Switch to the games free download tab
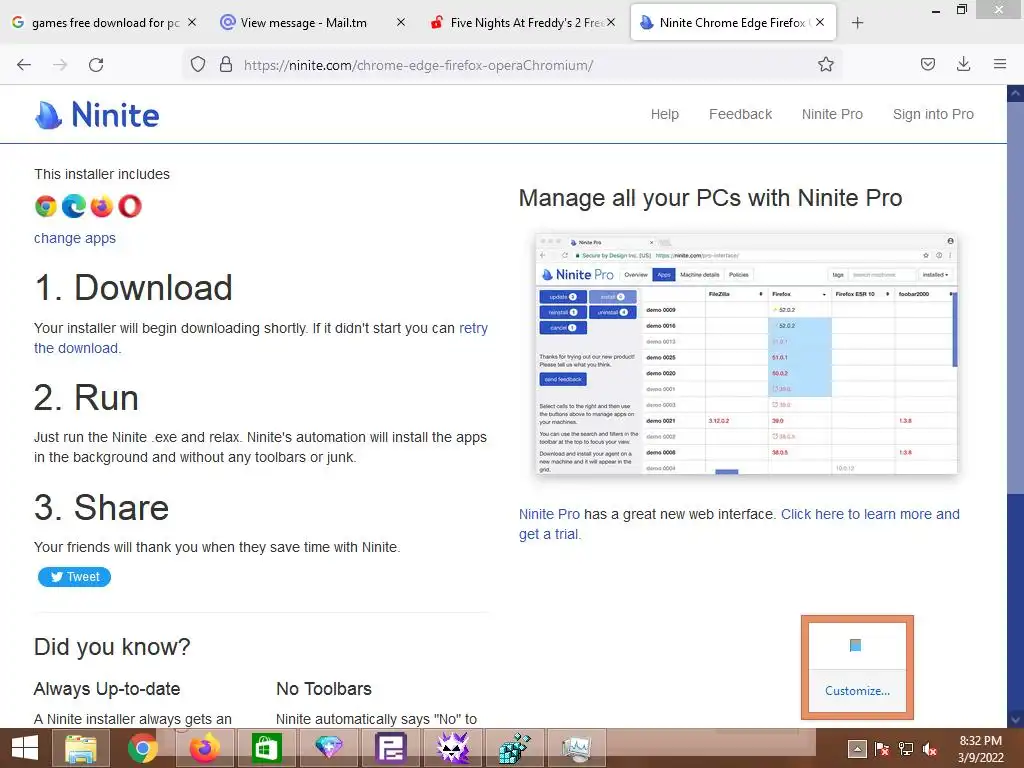Viewport: 1024px width, 768px height. coord(103,23)
